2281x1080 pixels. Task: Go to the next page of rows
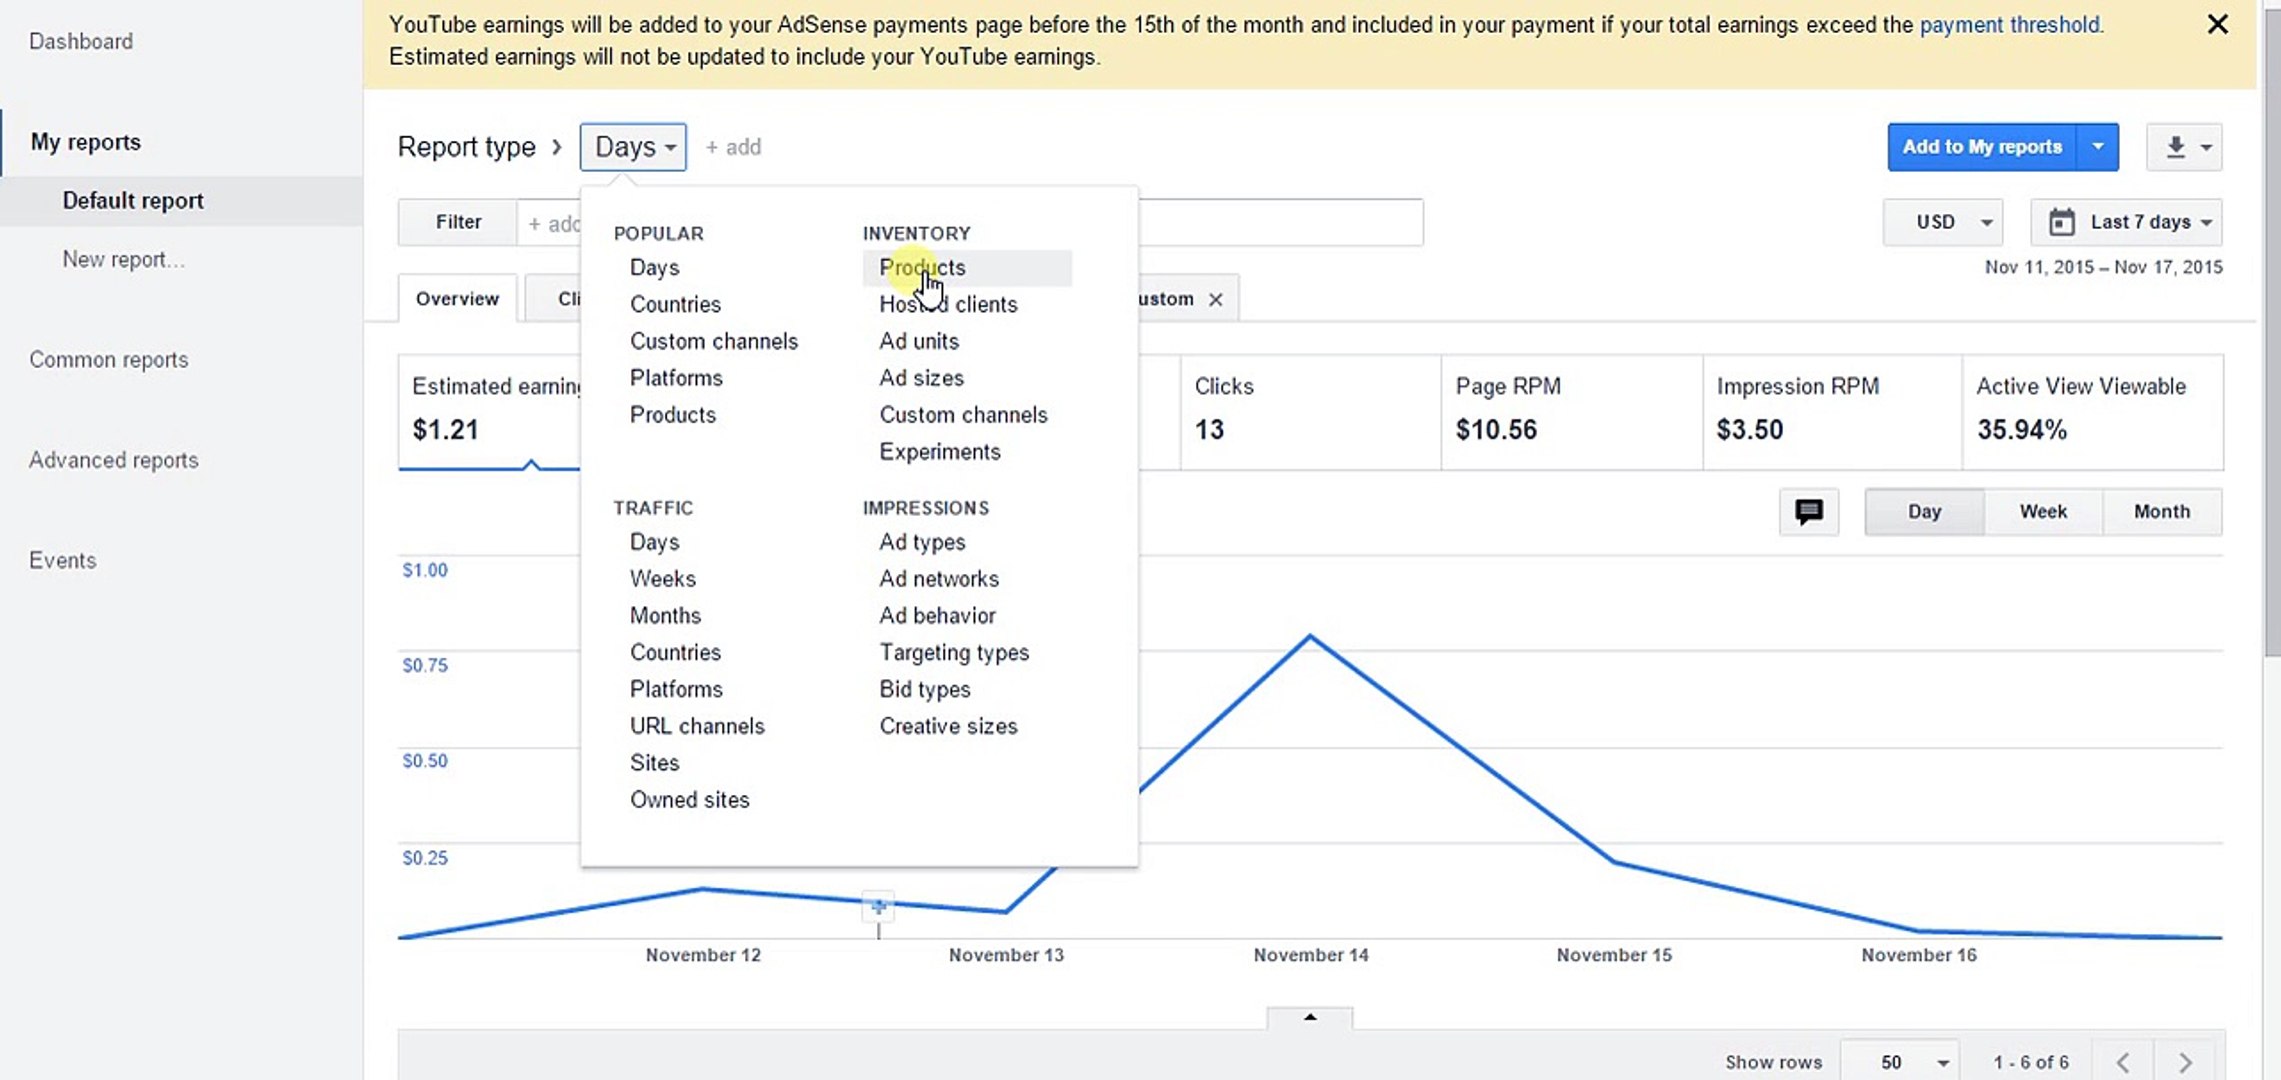(2185, 1062)
